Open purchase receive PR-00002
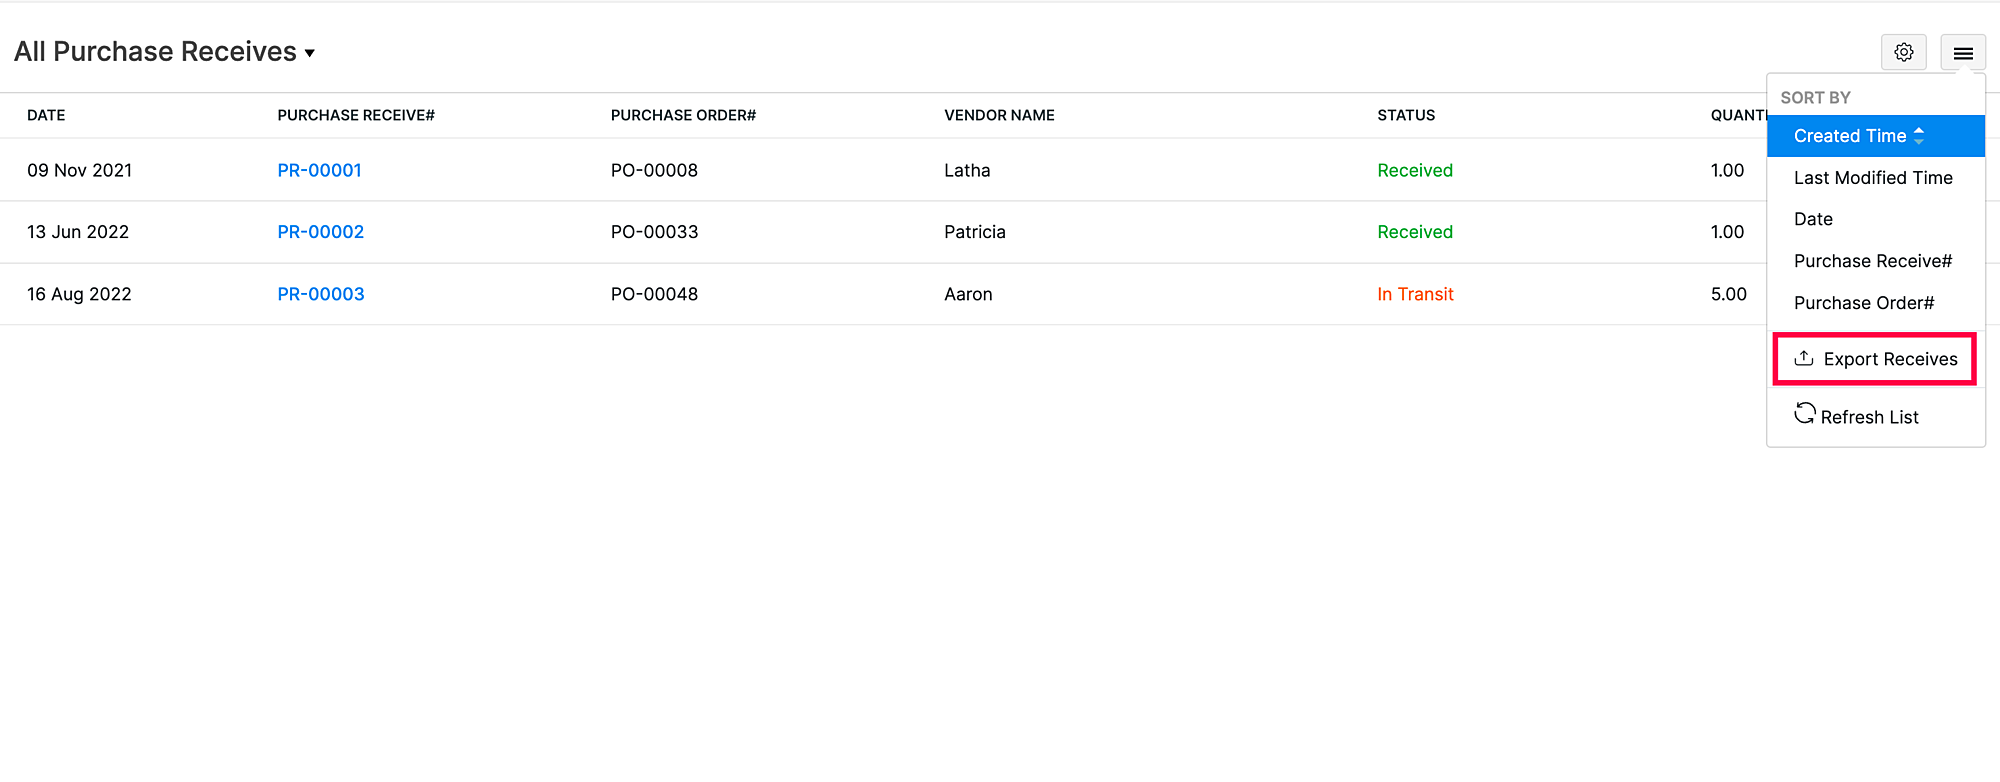Screen dimensions: 2000x782 pyautogui.click(x=320, y=232)
